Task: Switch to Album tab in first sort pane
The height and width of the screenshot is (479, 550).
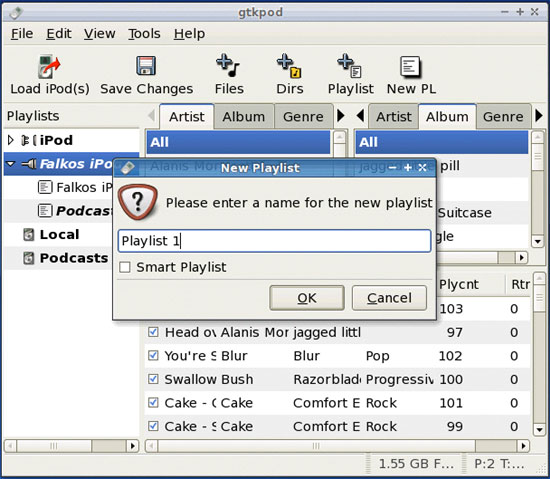Action: click(x=244, y=116)
